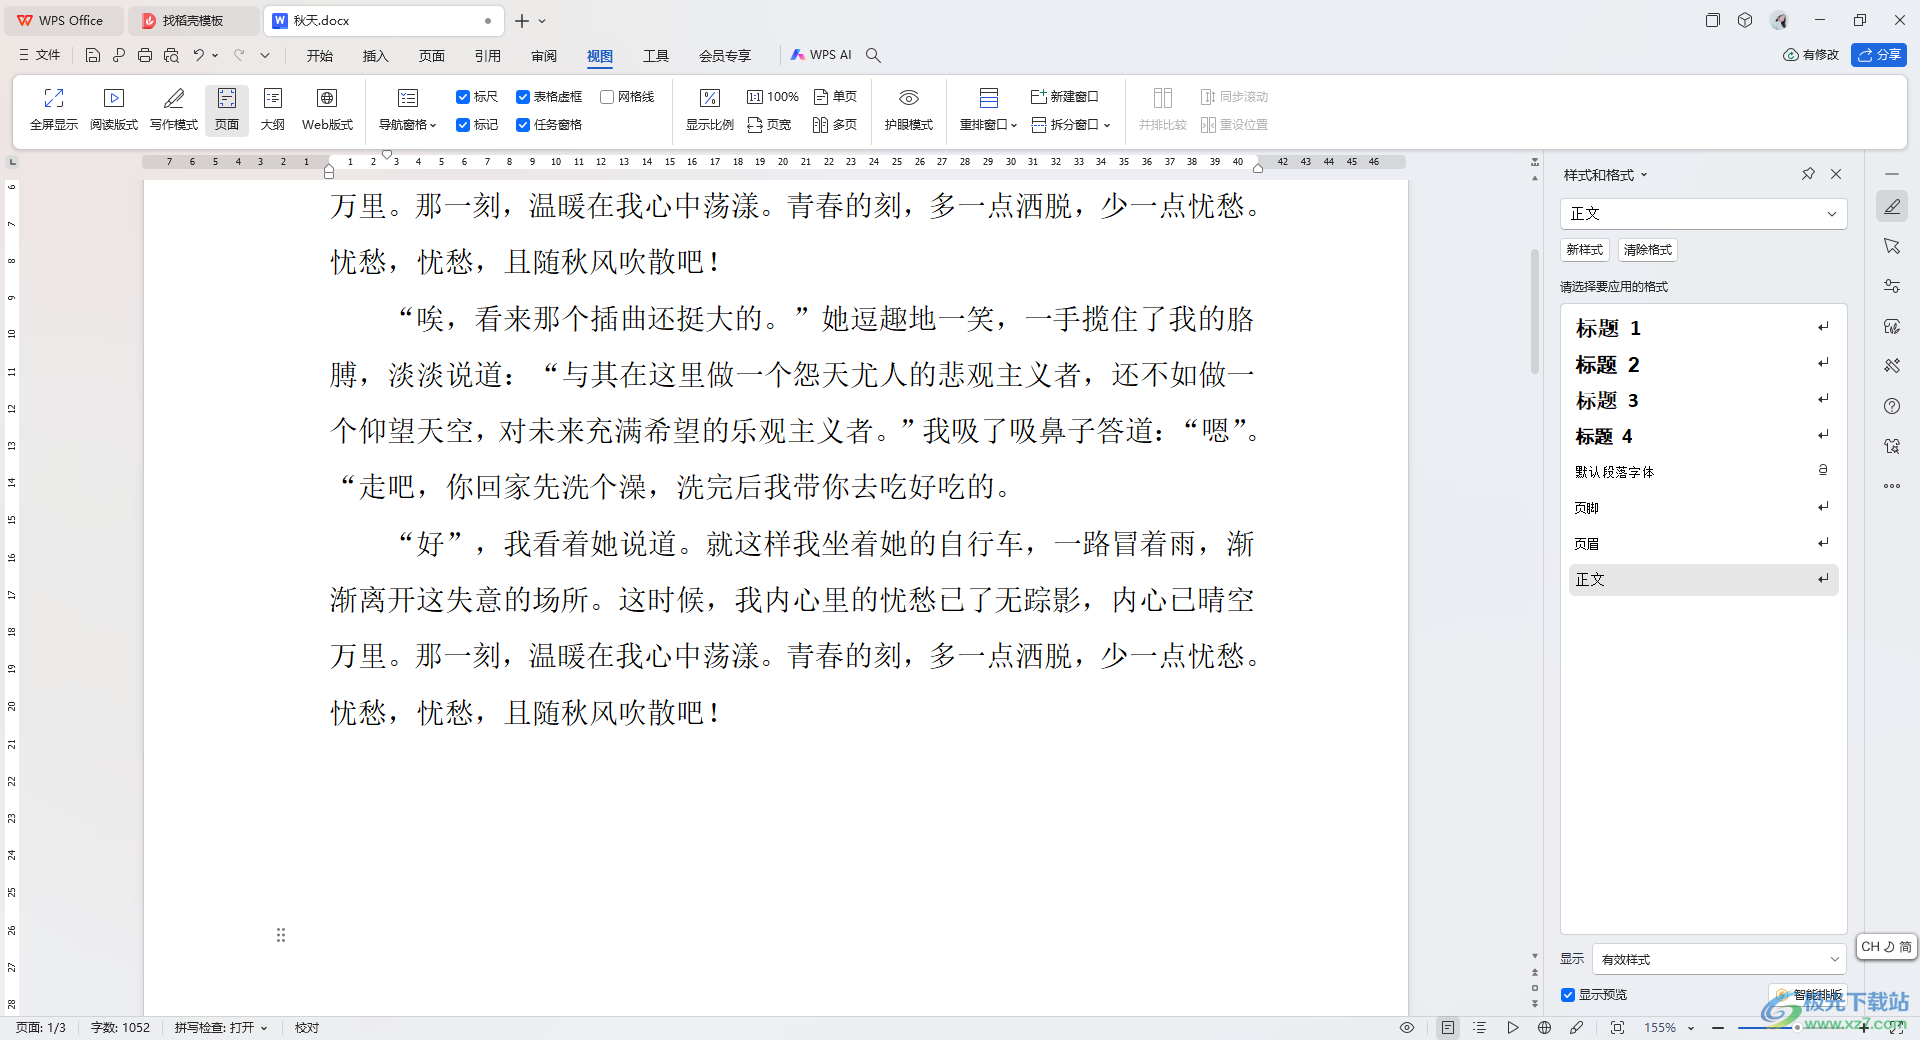Enable the gridlines (网格线) checkbox
The image size is (1920, 1040).
(x=607, y=97)
